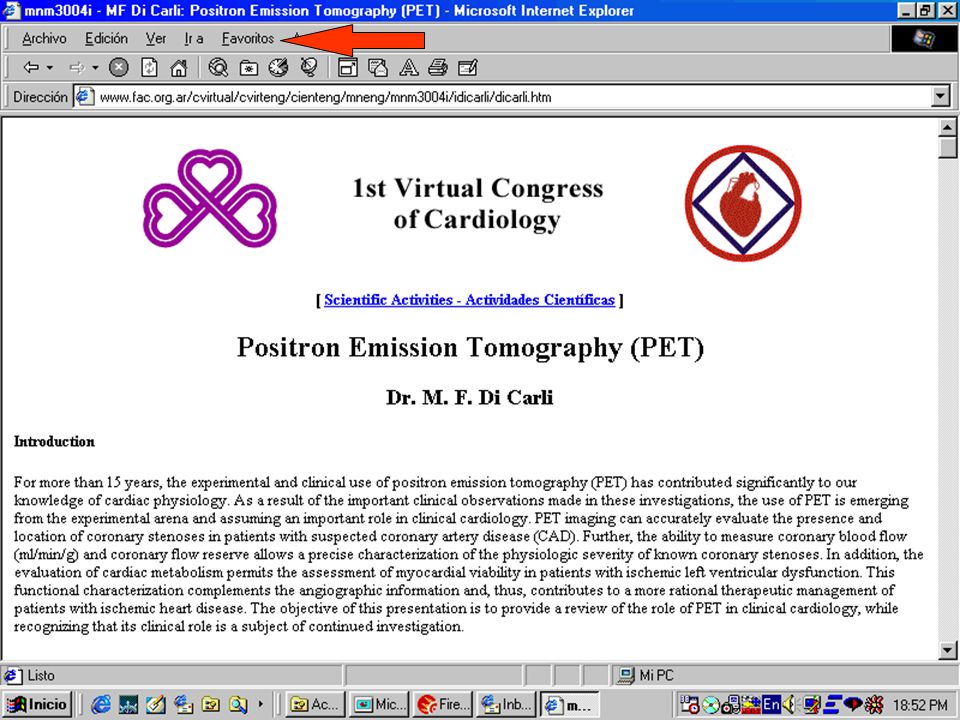Click the vertical scrollbar thumb

(x=947, y=147)
